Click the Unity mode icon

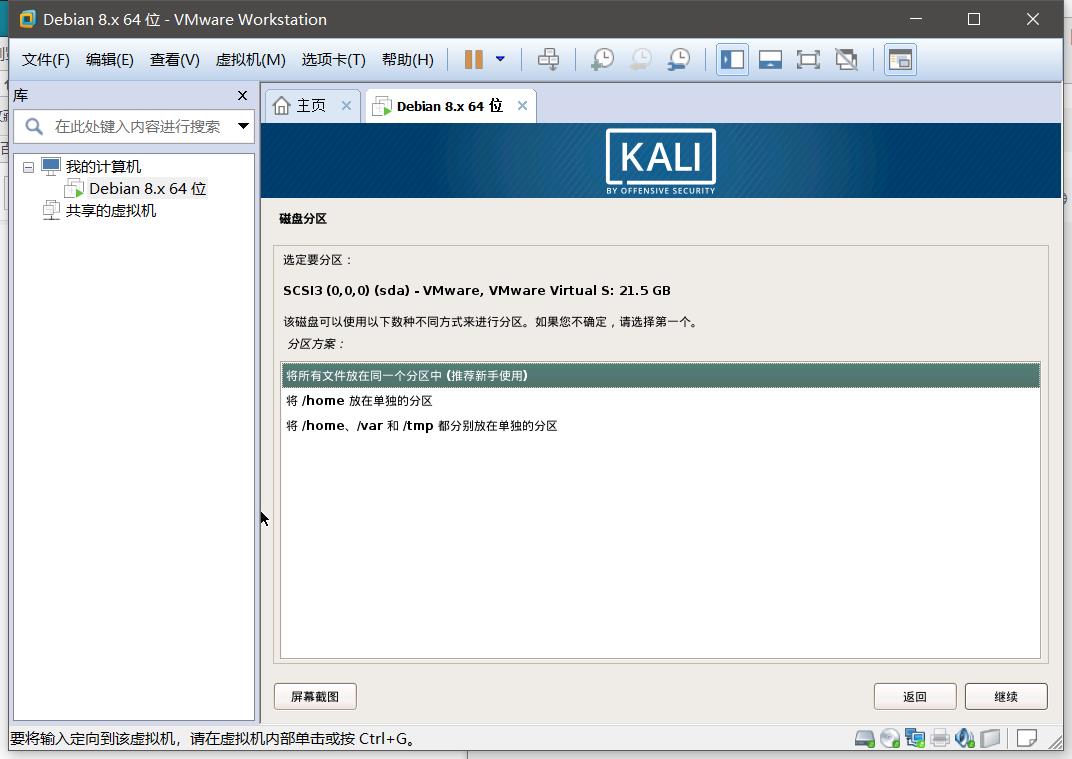(x=846, y=59)
